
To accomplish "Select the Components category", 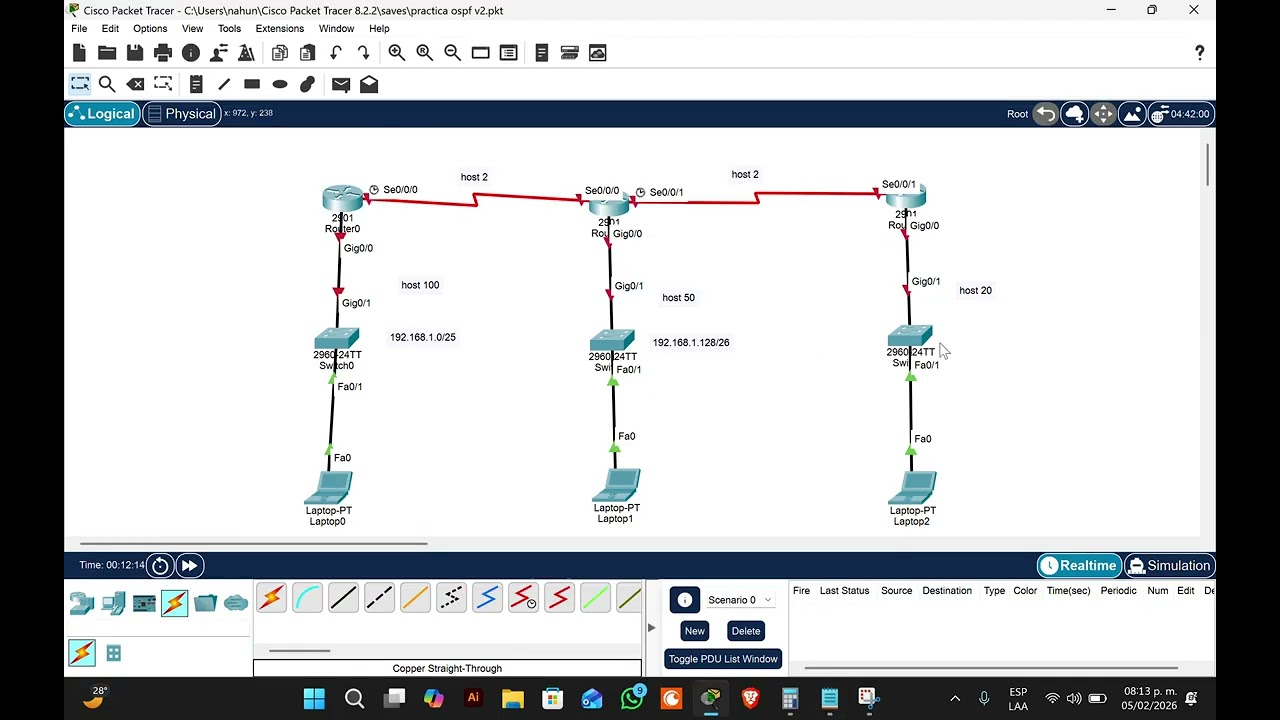I will pyautogui.click(x=144, y=603).
